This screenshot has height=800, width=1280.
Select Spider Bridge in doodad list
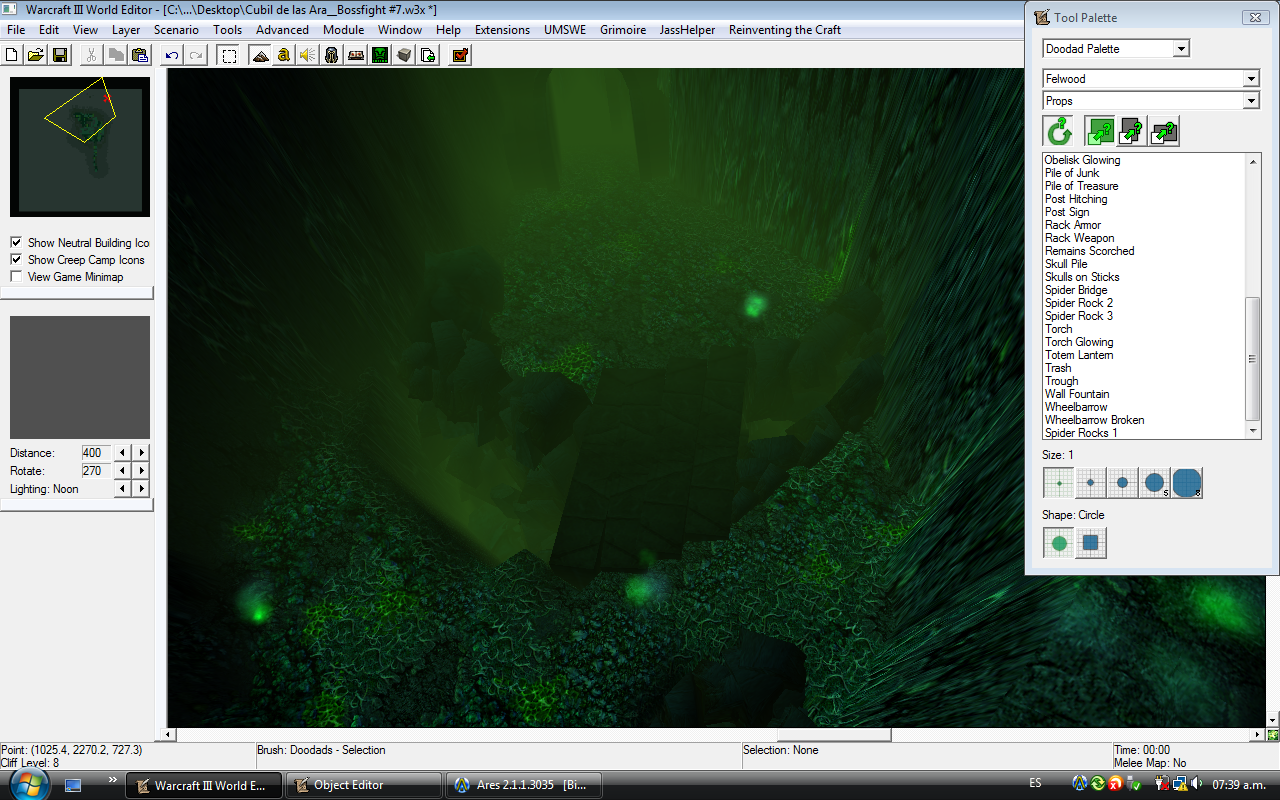[x=1076, y=290]
